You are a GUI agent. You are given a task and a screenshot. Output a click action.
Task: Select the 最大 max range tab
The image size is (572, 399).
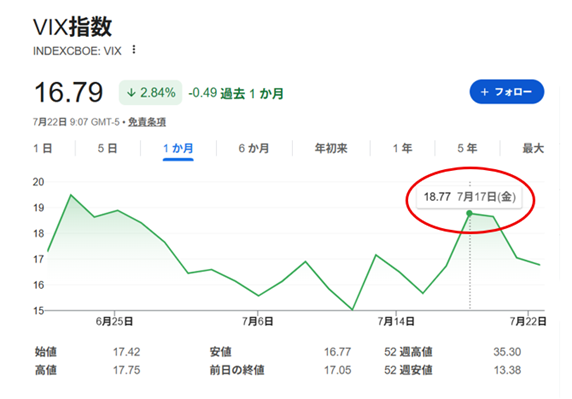point(533,148)
